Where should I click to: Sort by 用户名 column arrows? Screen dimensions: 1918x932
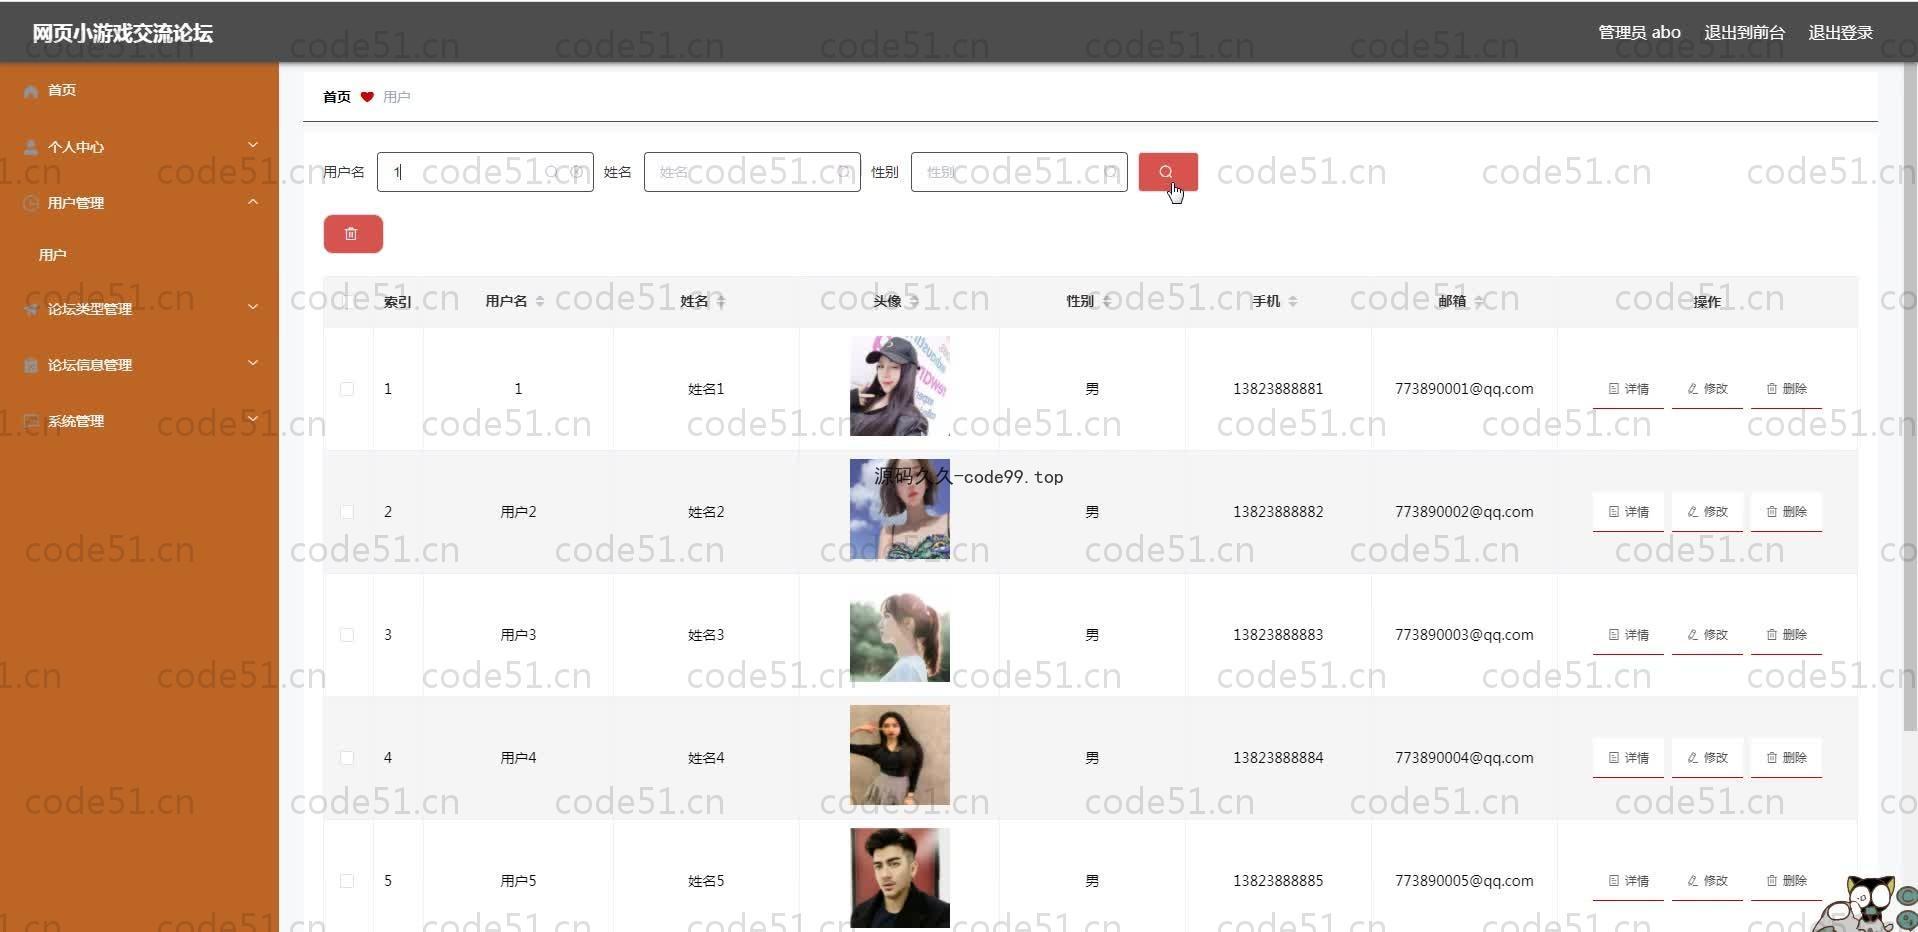(x=540, y=301)
